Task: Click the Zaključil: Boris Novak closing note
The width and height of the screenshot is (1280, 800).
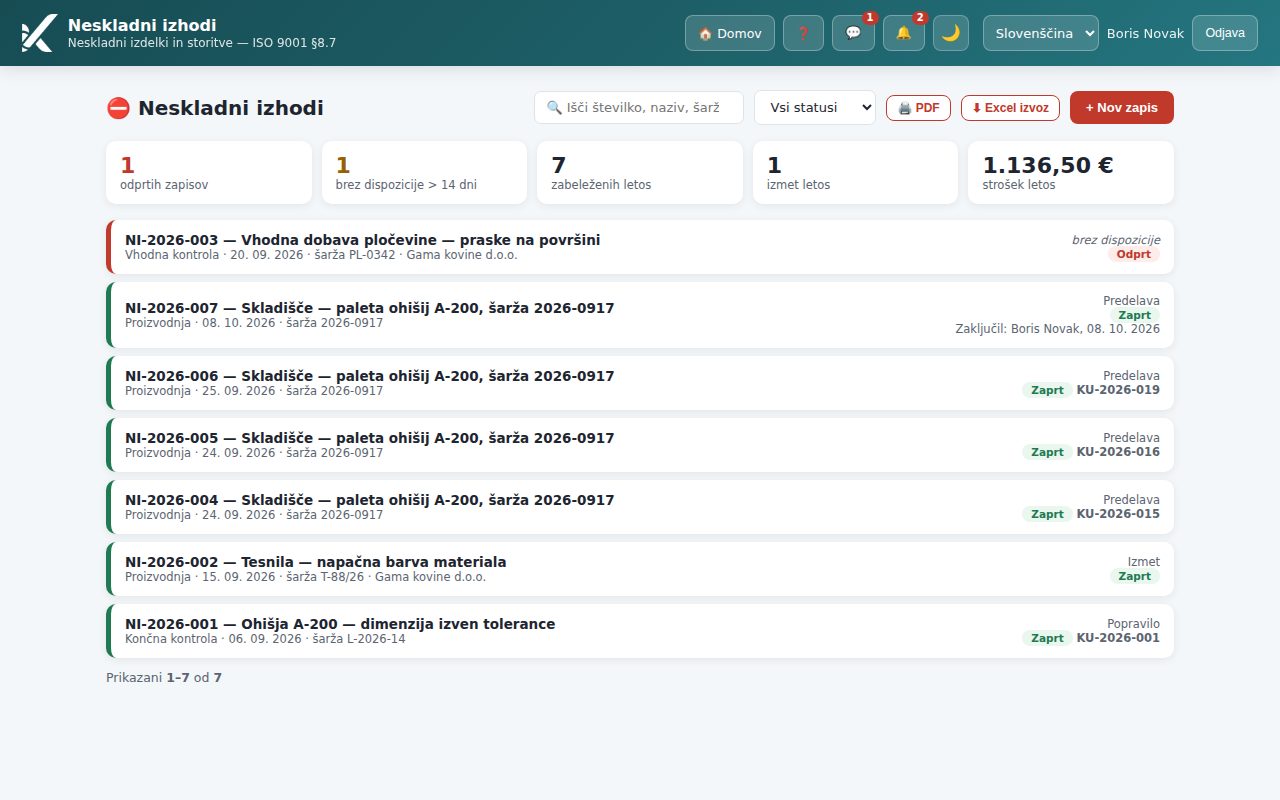Action: pos(1058,329)
